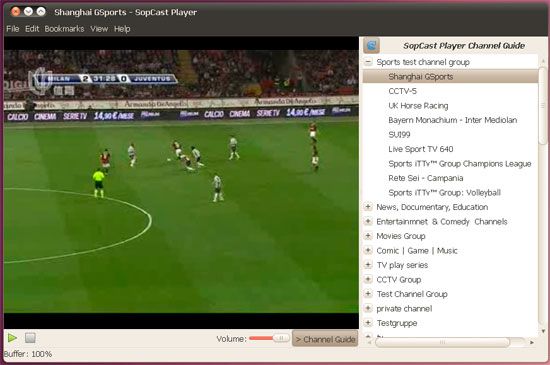The image size is (550, 365).
Task: Expand the News, Documentary, Education group
Action: coord(368,207)
